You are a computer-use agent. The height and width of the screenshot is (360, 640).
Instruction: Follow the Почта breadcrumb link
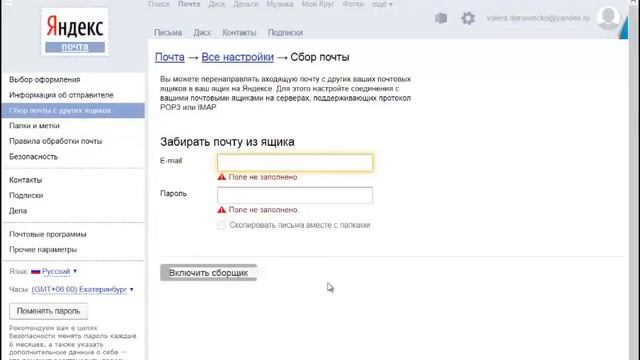pos(170,57)
